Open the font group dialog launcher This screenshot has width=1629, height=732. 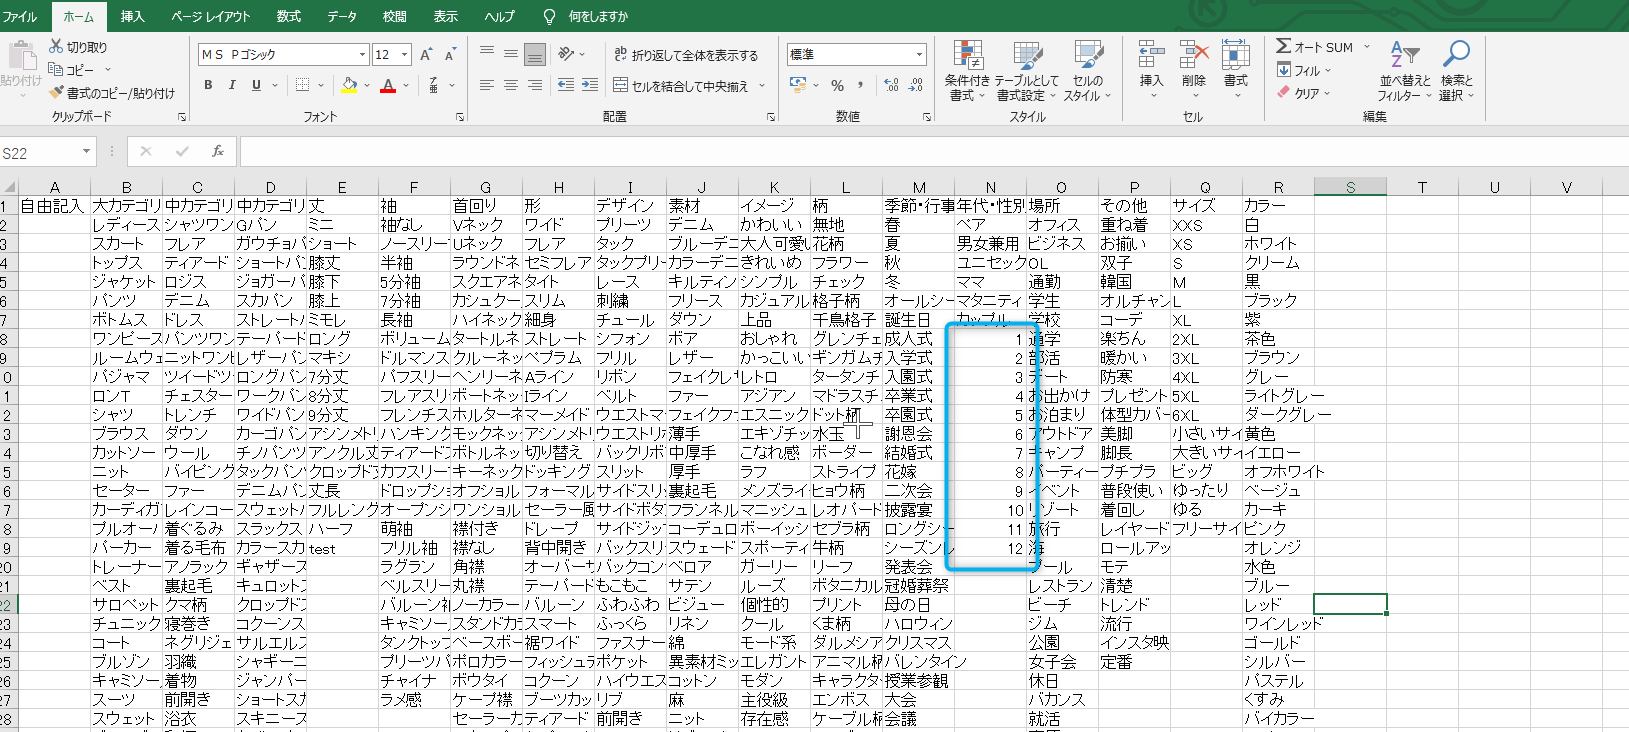(460, 117)
